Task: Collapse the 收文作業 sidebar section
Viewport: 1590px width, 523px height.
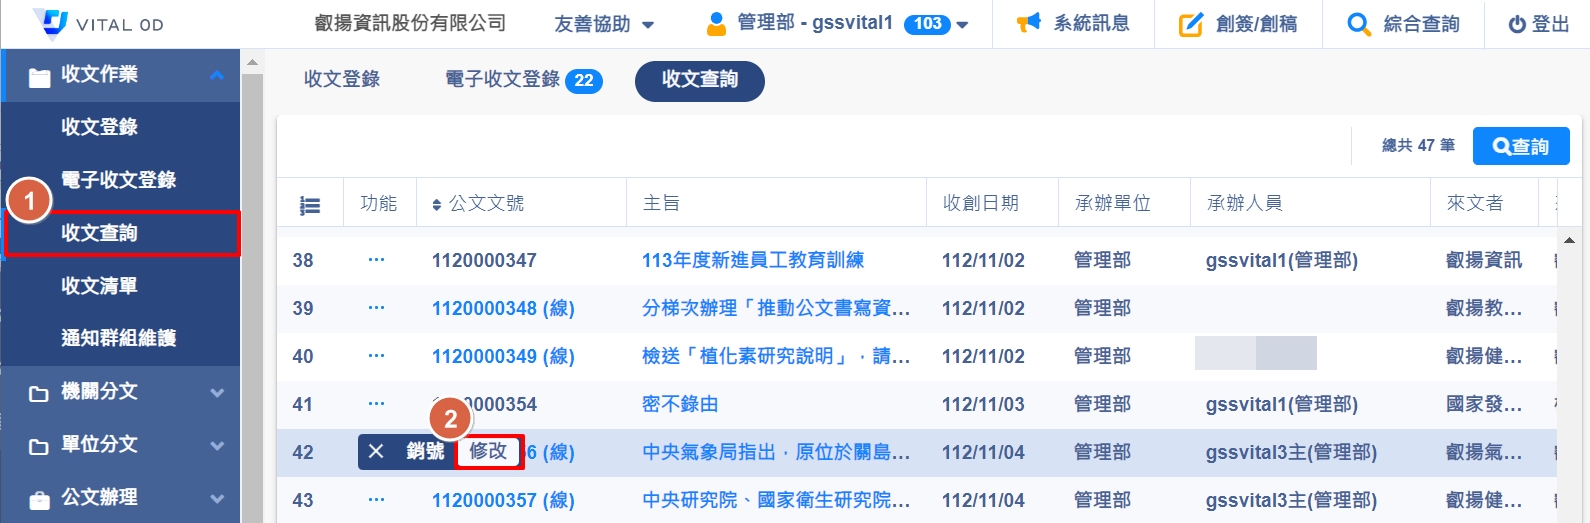Action: (217, 75)
